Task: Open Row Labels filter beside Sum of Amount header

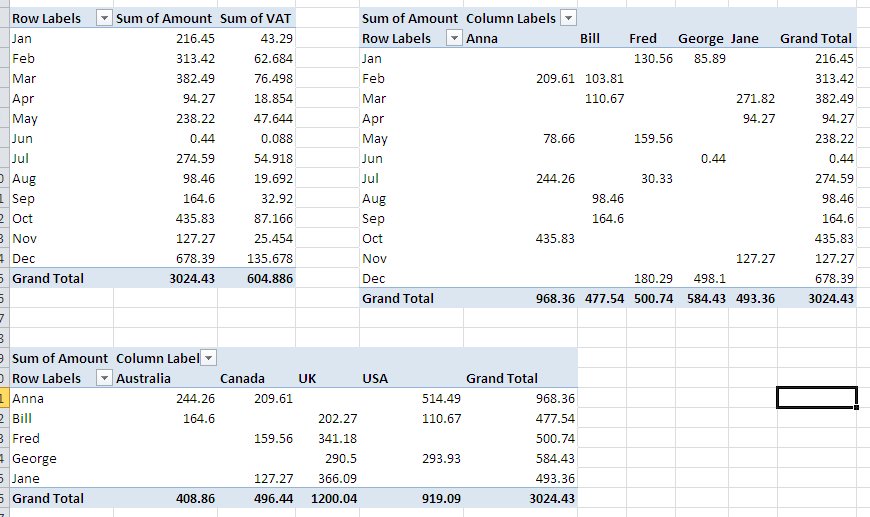Action: point(104,19)
